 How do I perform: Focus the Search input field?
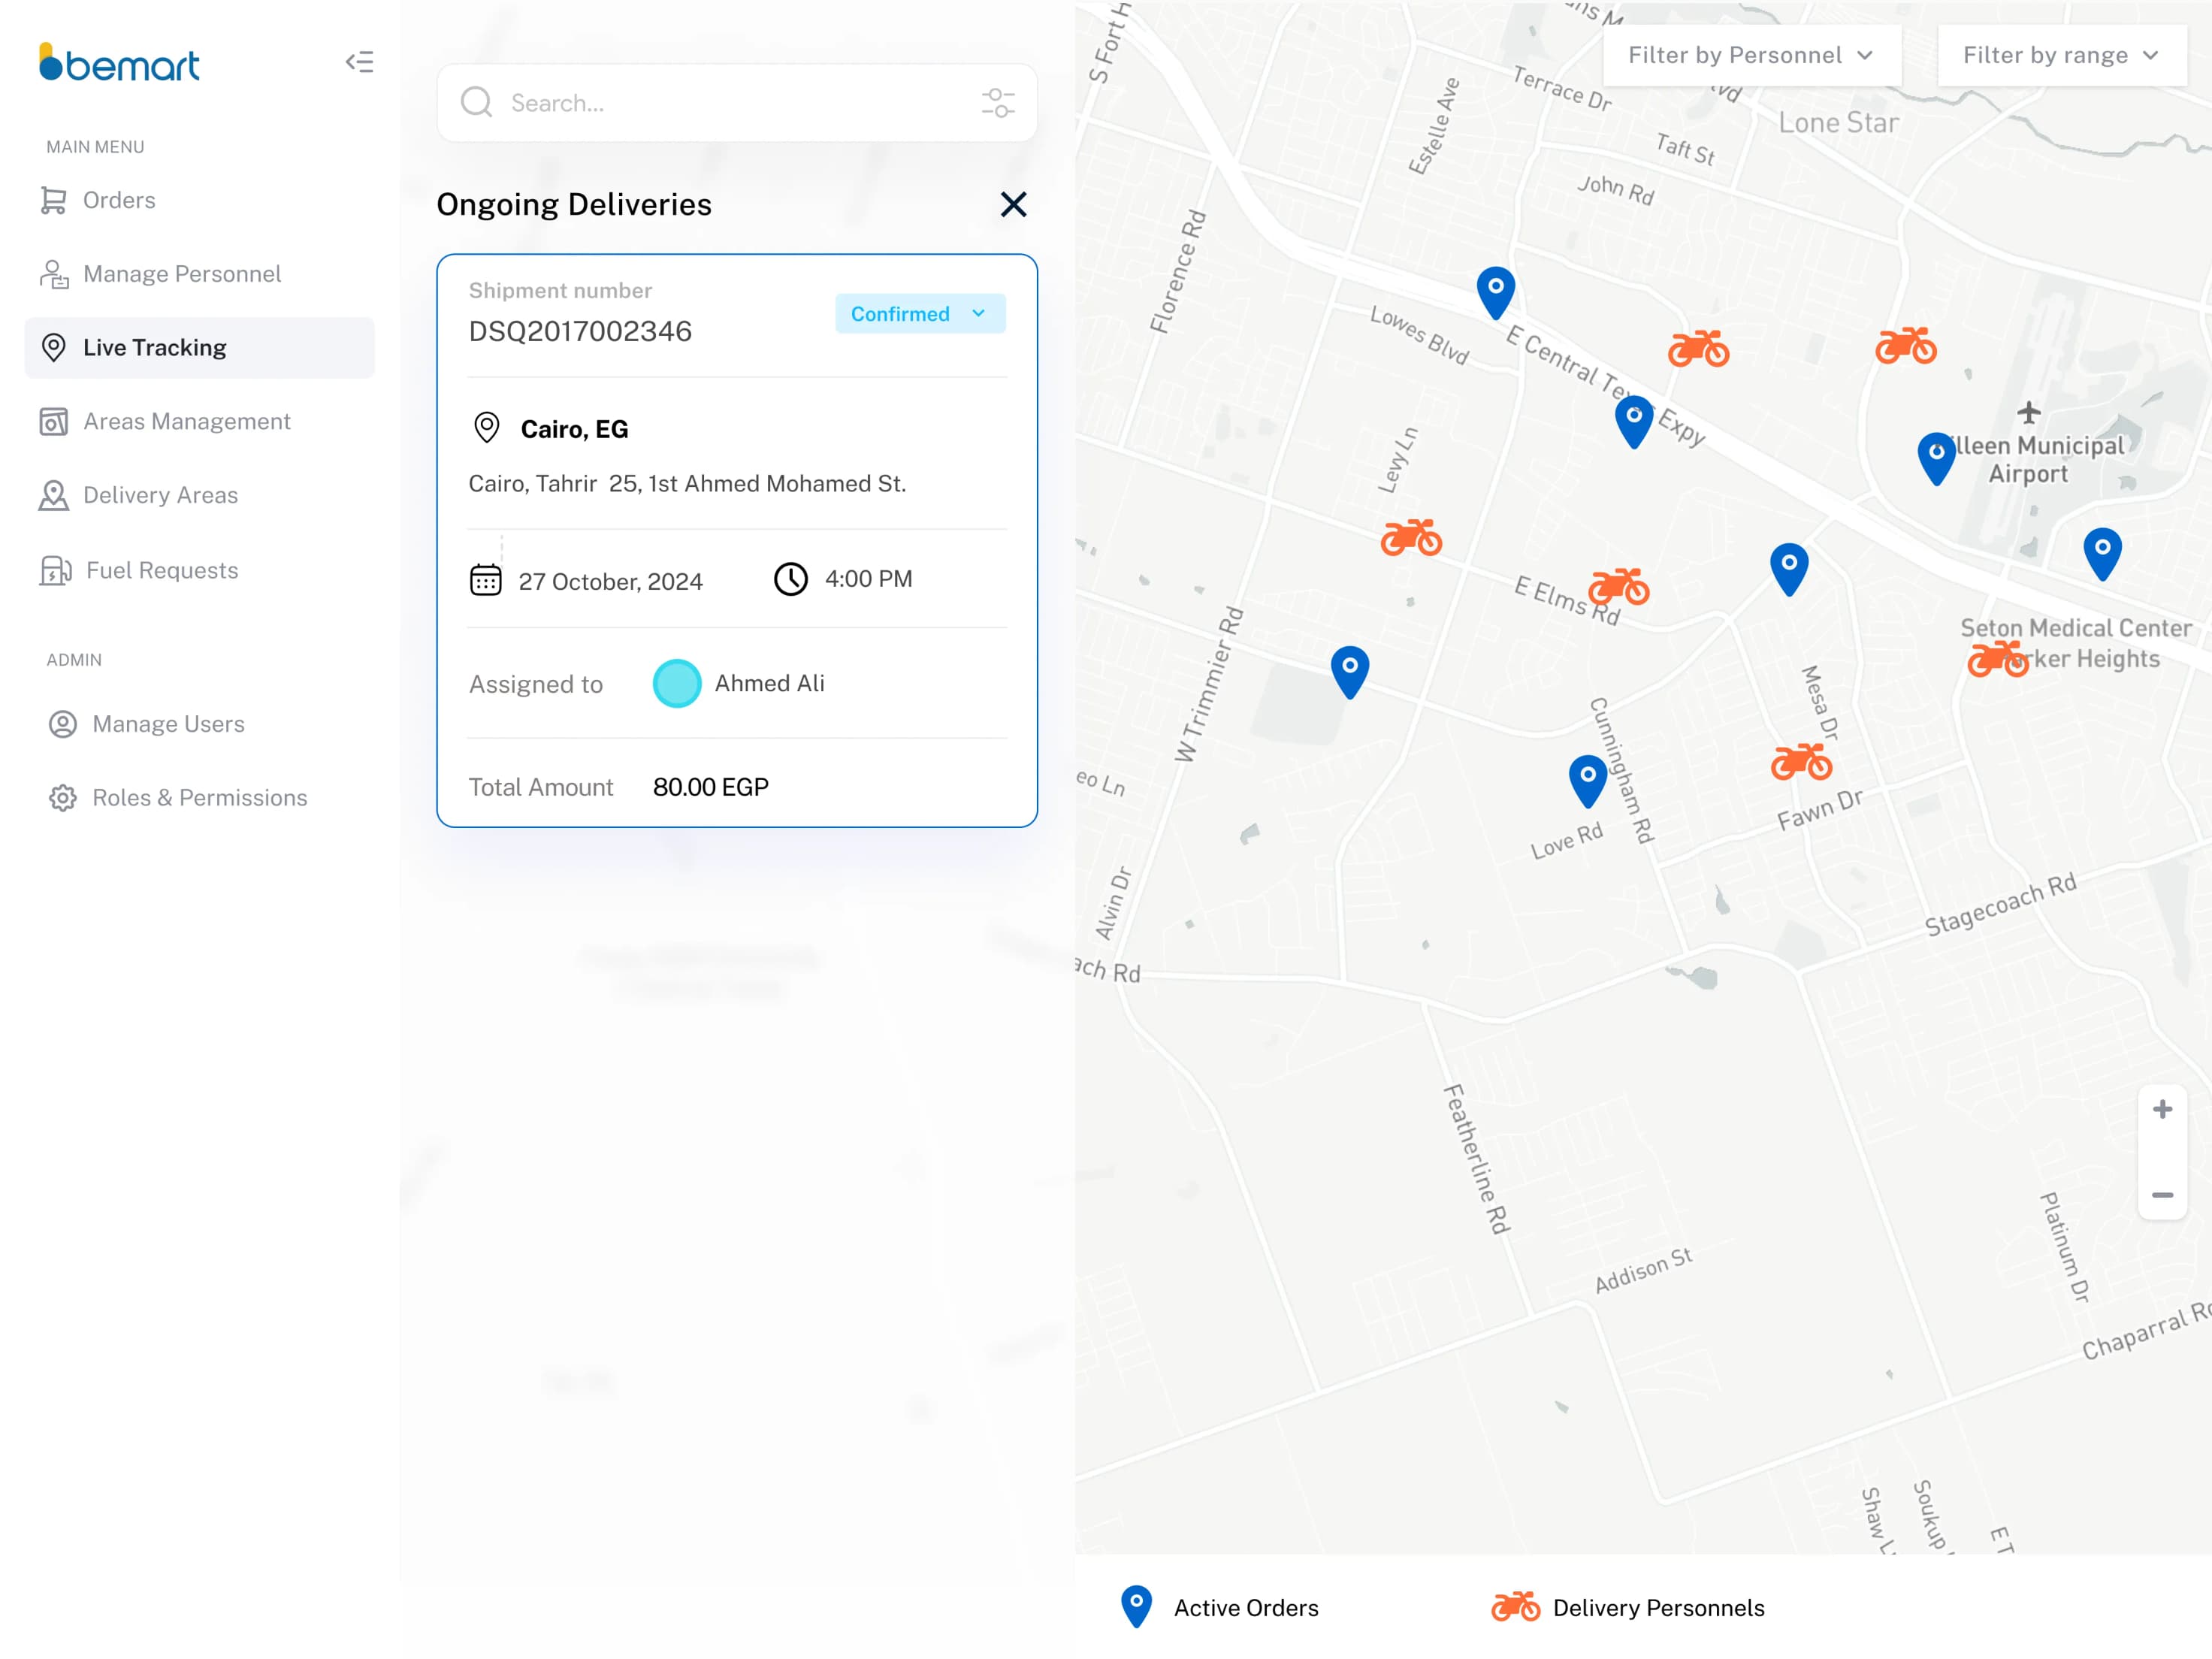pyautogui.click(x=736, y=103)
